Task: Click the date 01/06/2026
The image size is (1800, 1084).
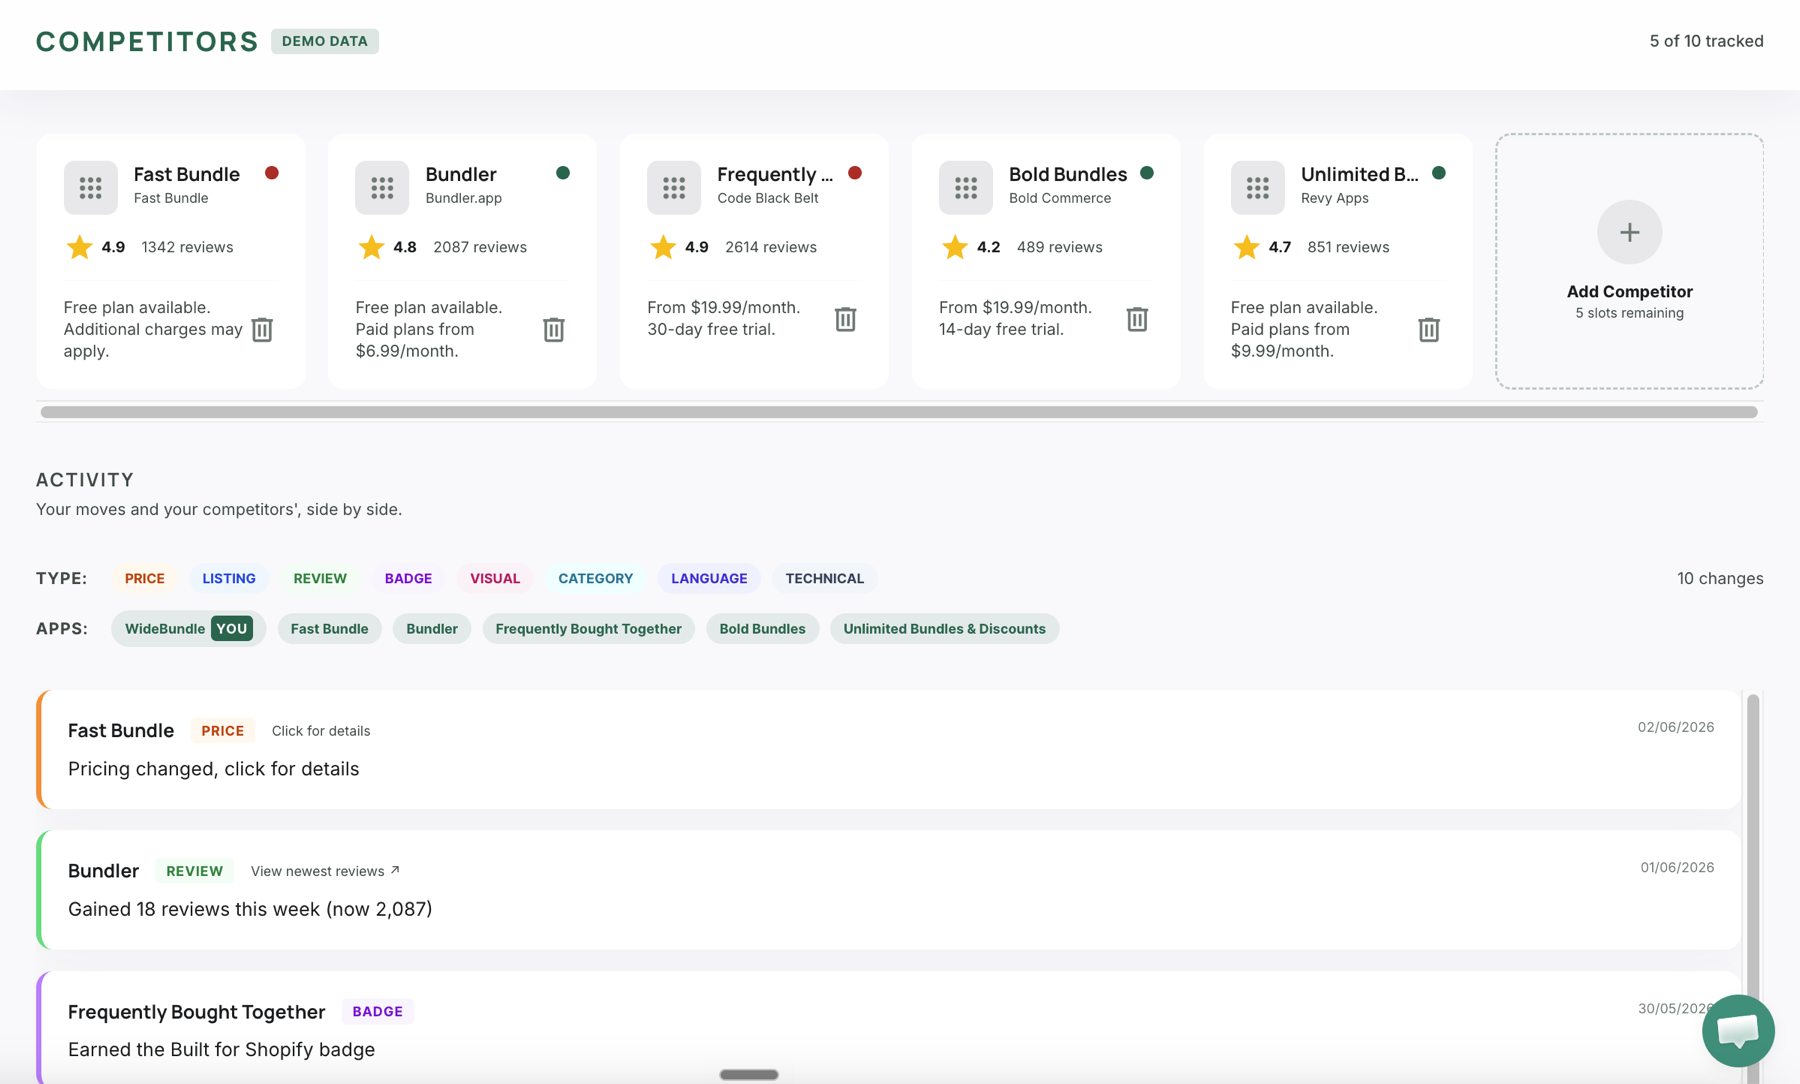Action: coord(1677,867)
